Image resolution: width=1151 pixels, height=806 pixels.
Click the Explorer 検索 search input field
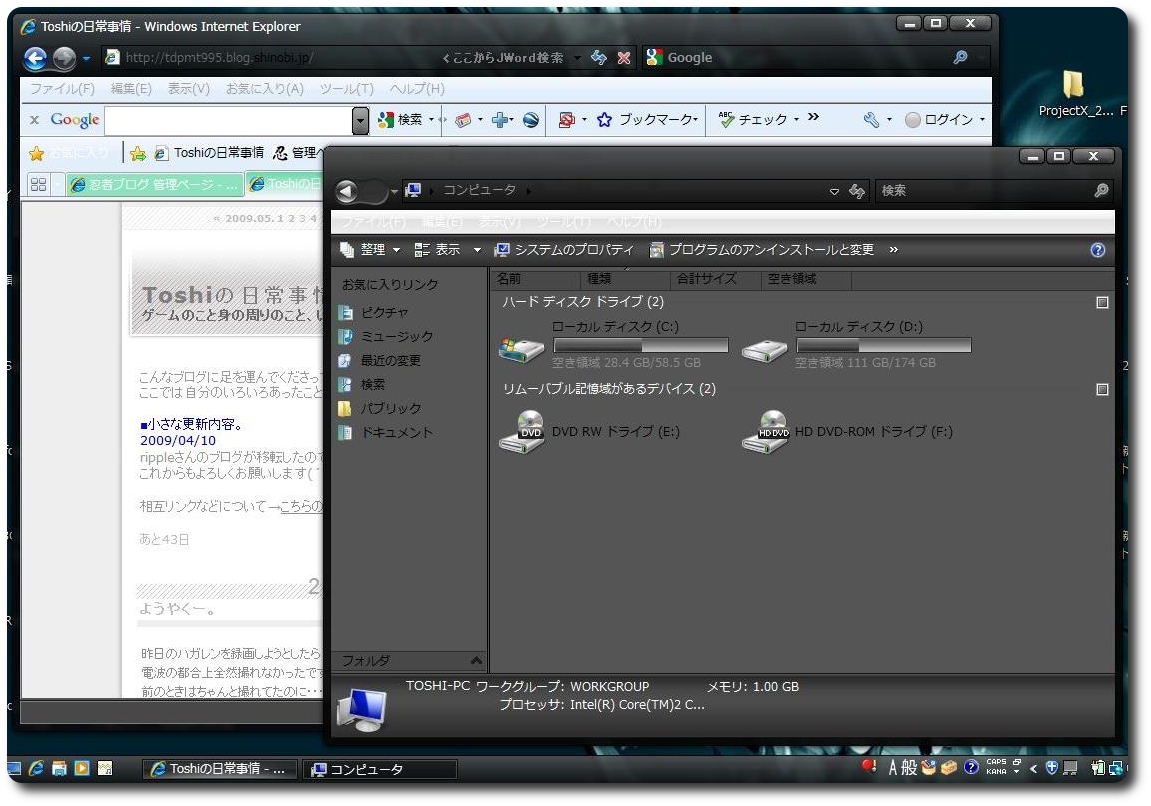pyautogui.click(x=985, y=191)
